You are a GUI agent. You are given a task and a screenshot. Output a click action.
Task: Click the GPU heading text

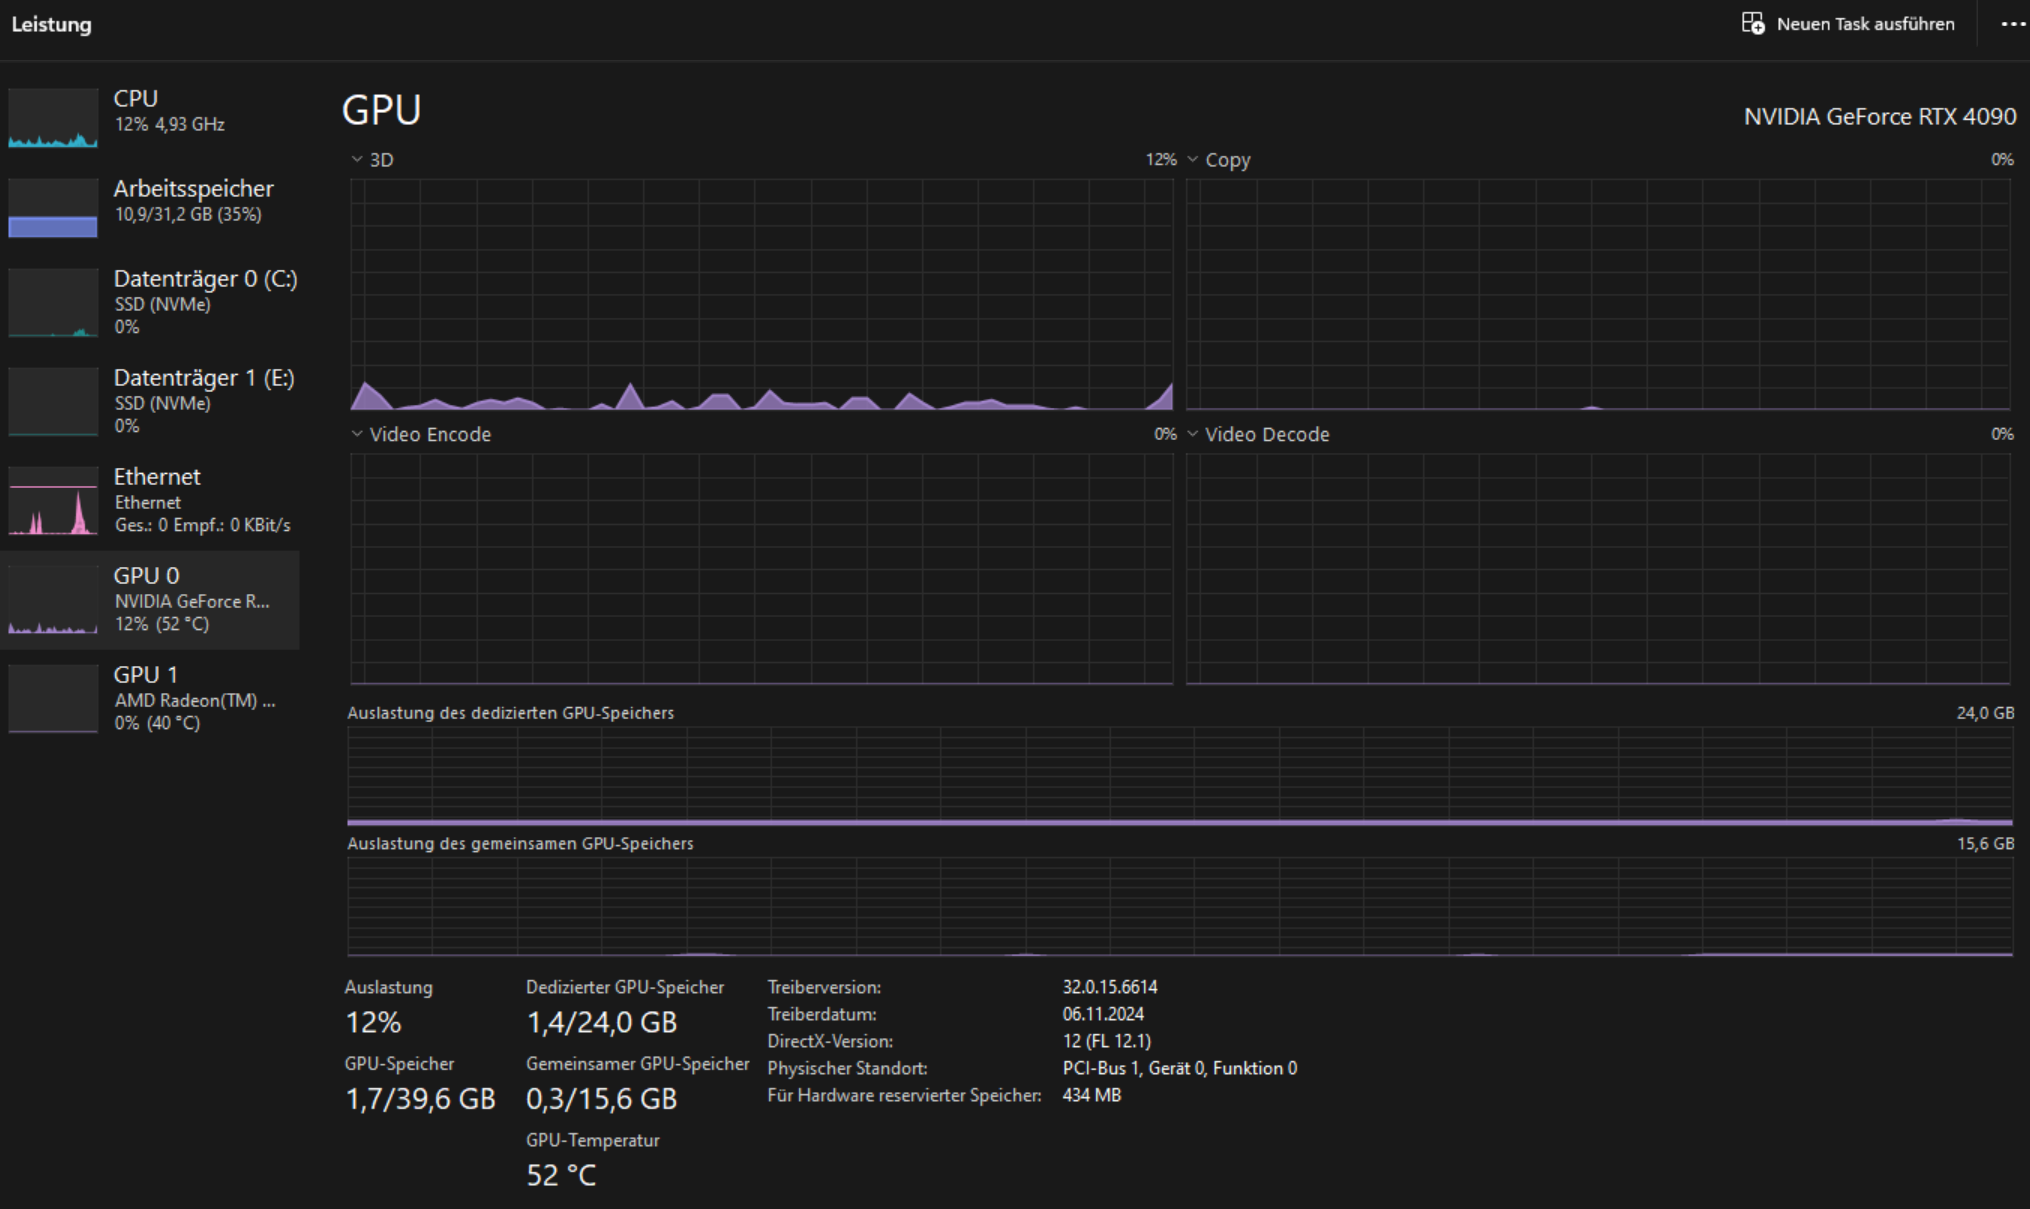tap(381, 110)
